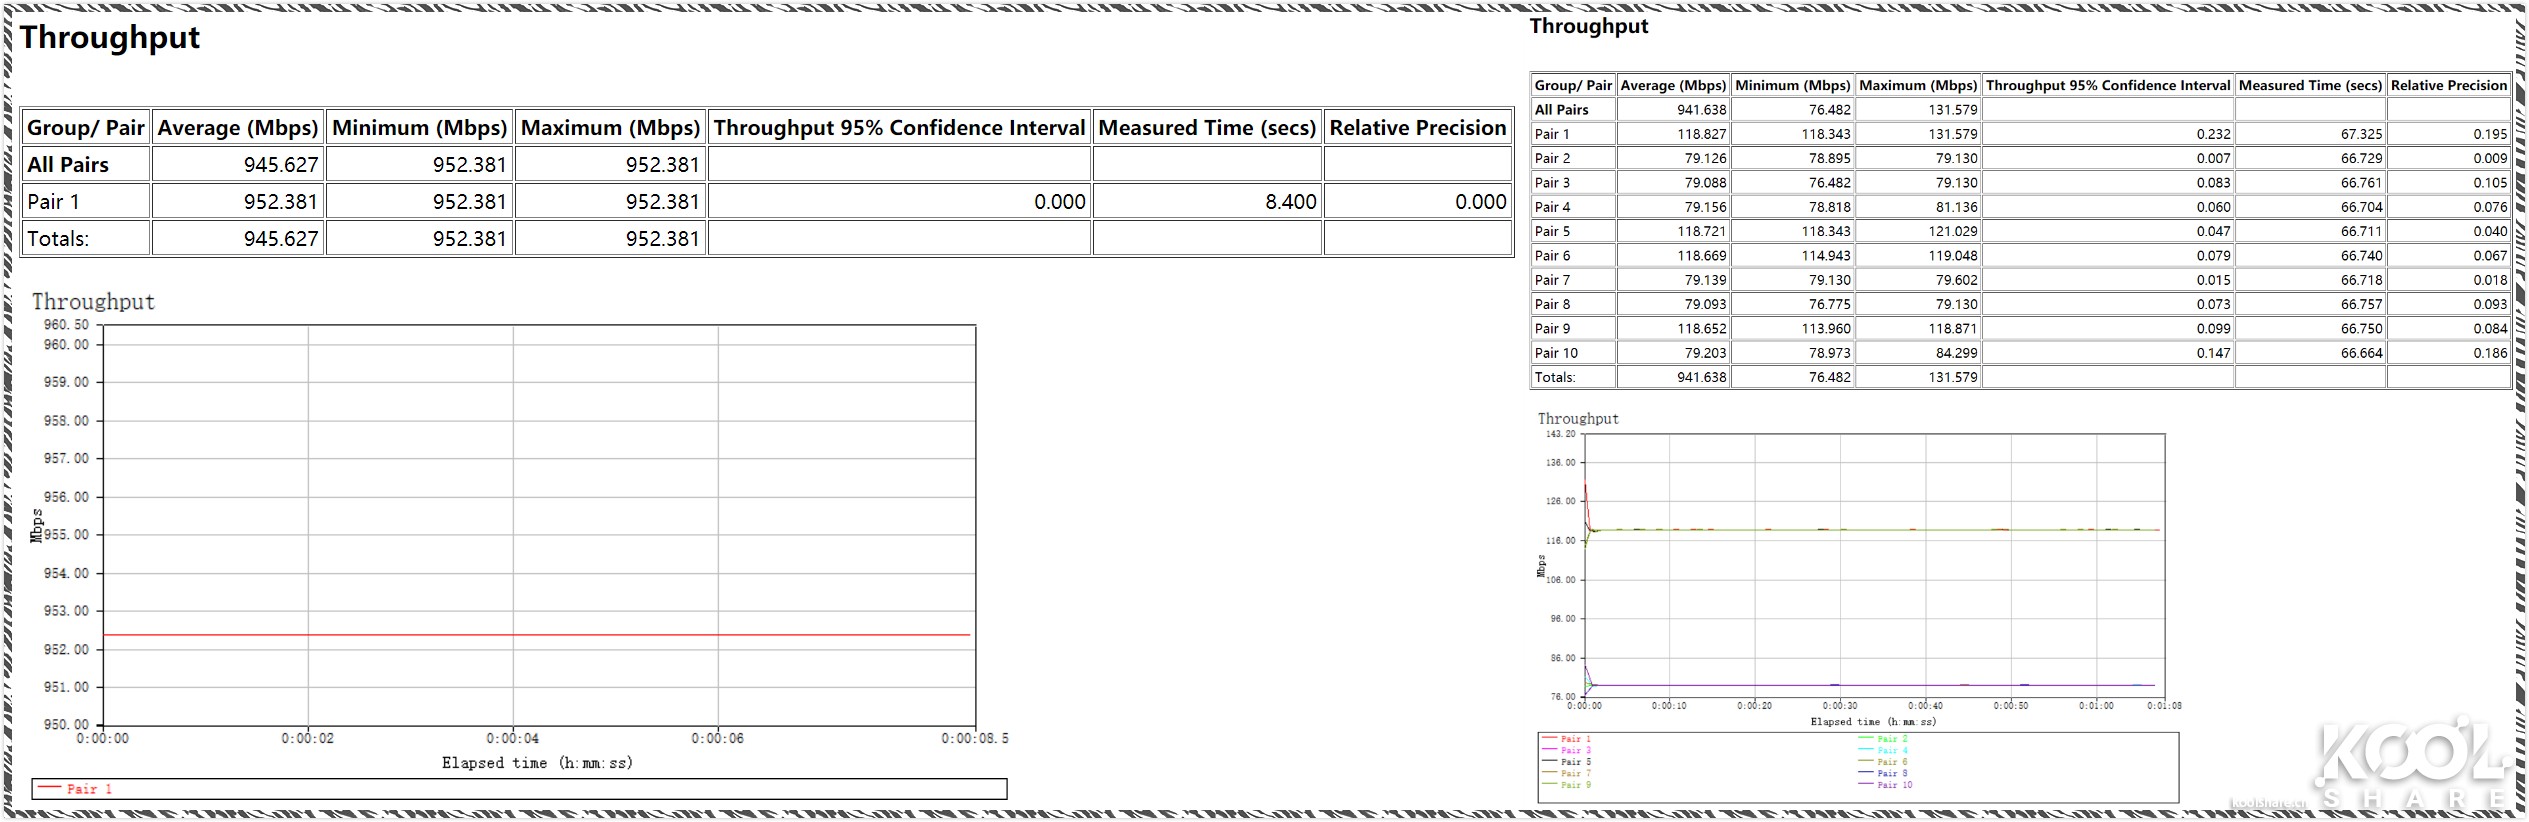Click the 'Average (Mbps)' header in the left table
Screen dimensions: 2529x822
coord(238,128)
